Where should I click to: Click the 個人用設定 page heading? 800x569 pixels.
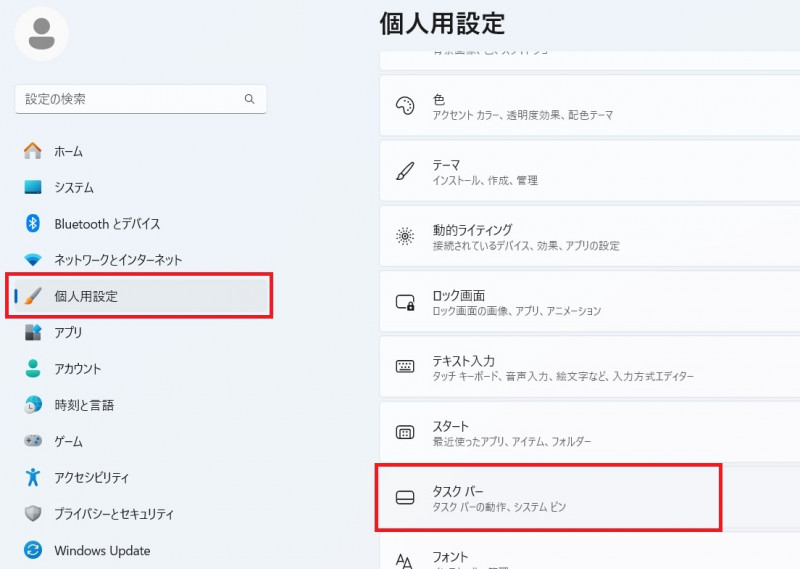click(442, 24)
